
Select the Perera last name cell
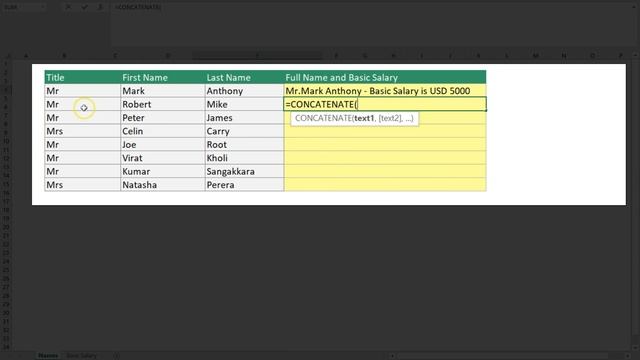[244, 185]
